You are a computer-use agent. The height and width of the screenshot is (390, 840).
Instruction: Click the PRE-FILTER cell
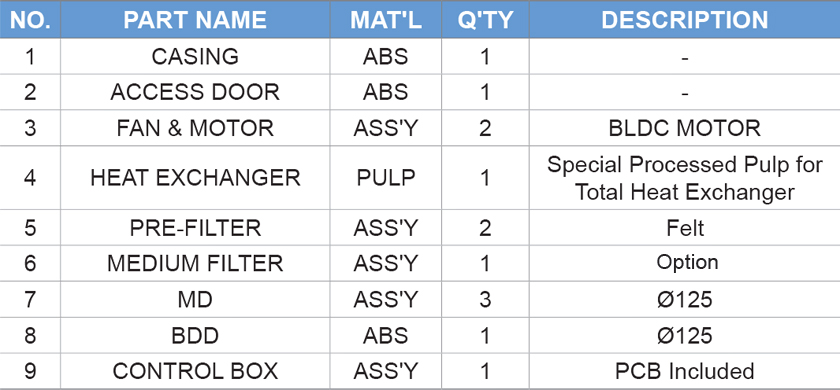[195, 228]
